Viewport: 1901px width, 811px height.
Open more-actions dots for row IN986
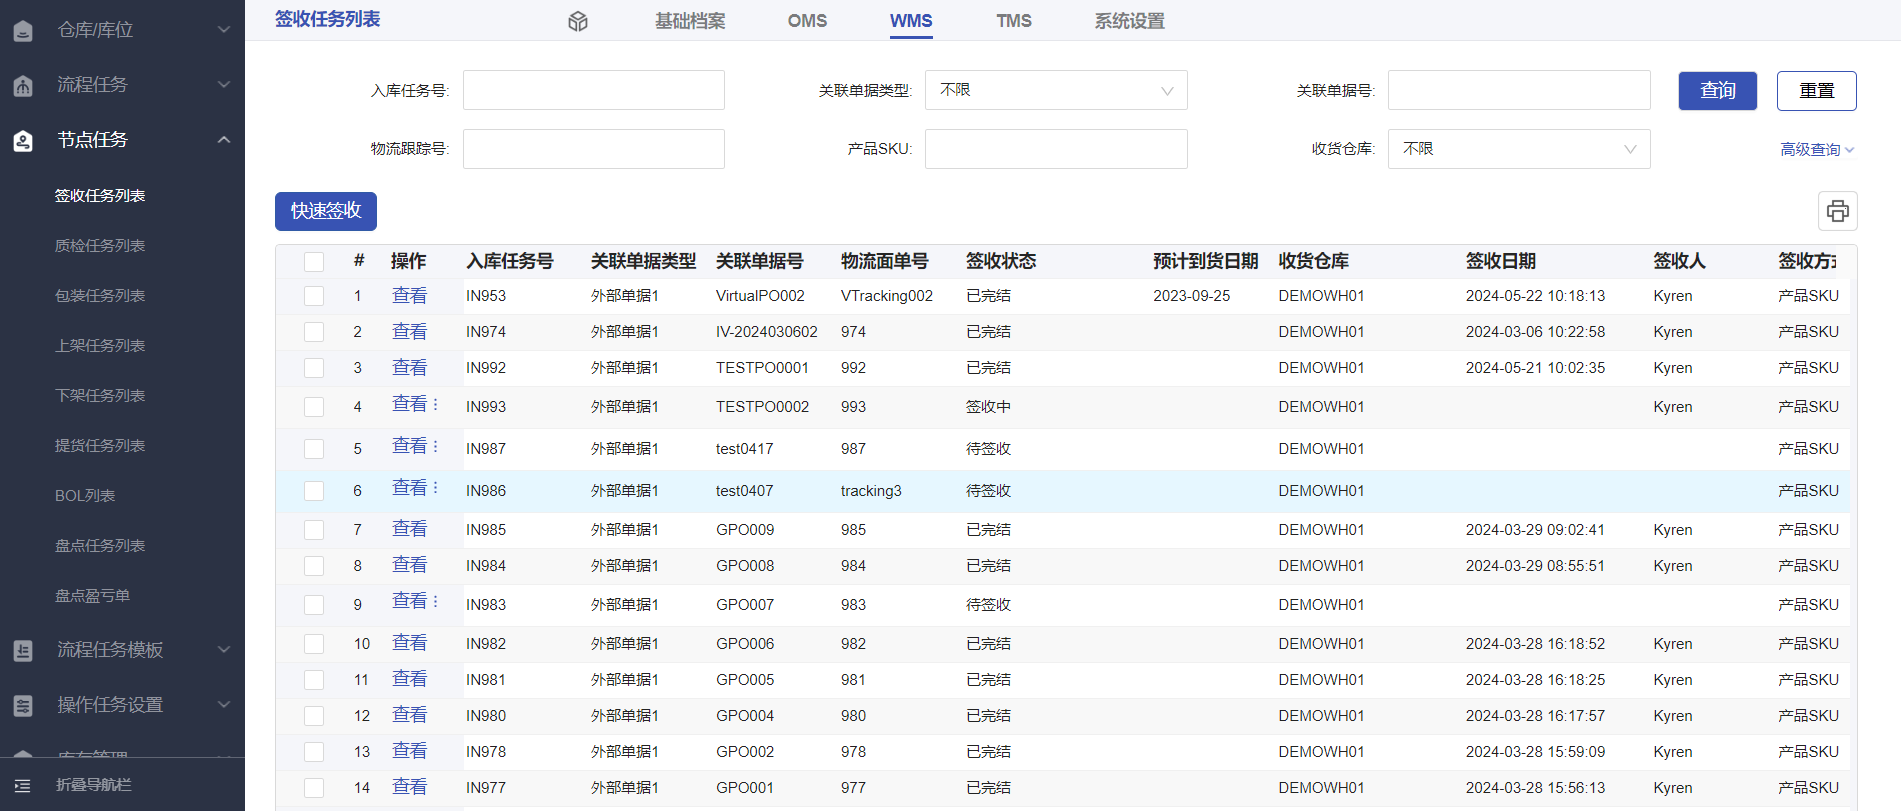click(435, 488)
